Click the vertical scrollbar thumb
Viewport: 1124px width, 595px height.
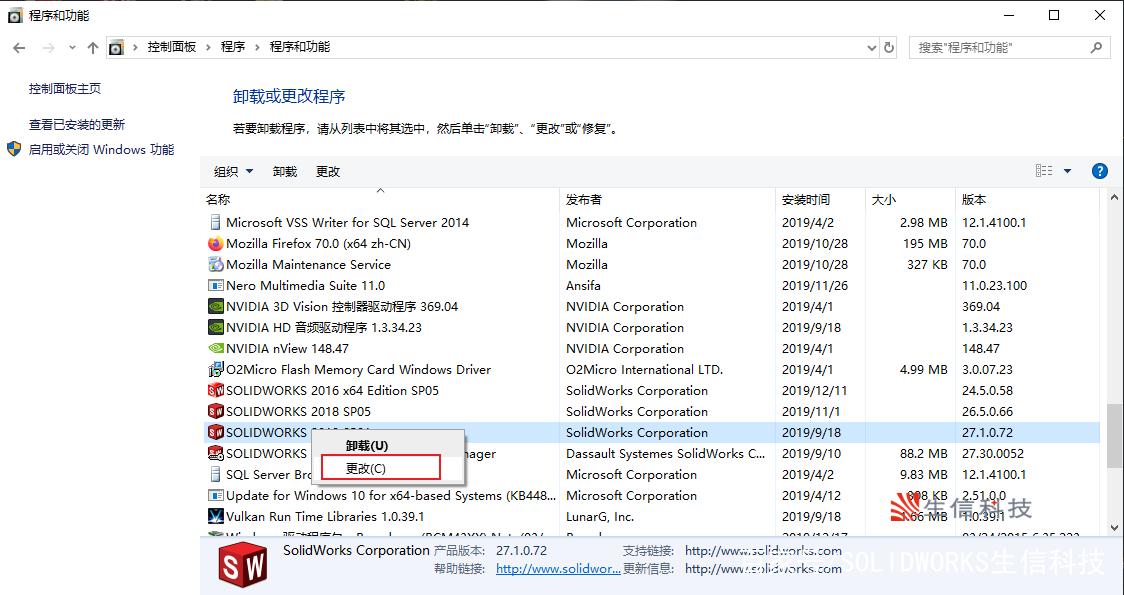pyautogui.click(x=1115, y=435)
